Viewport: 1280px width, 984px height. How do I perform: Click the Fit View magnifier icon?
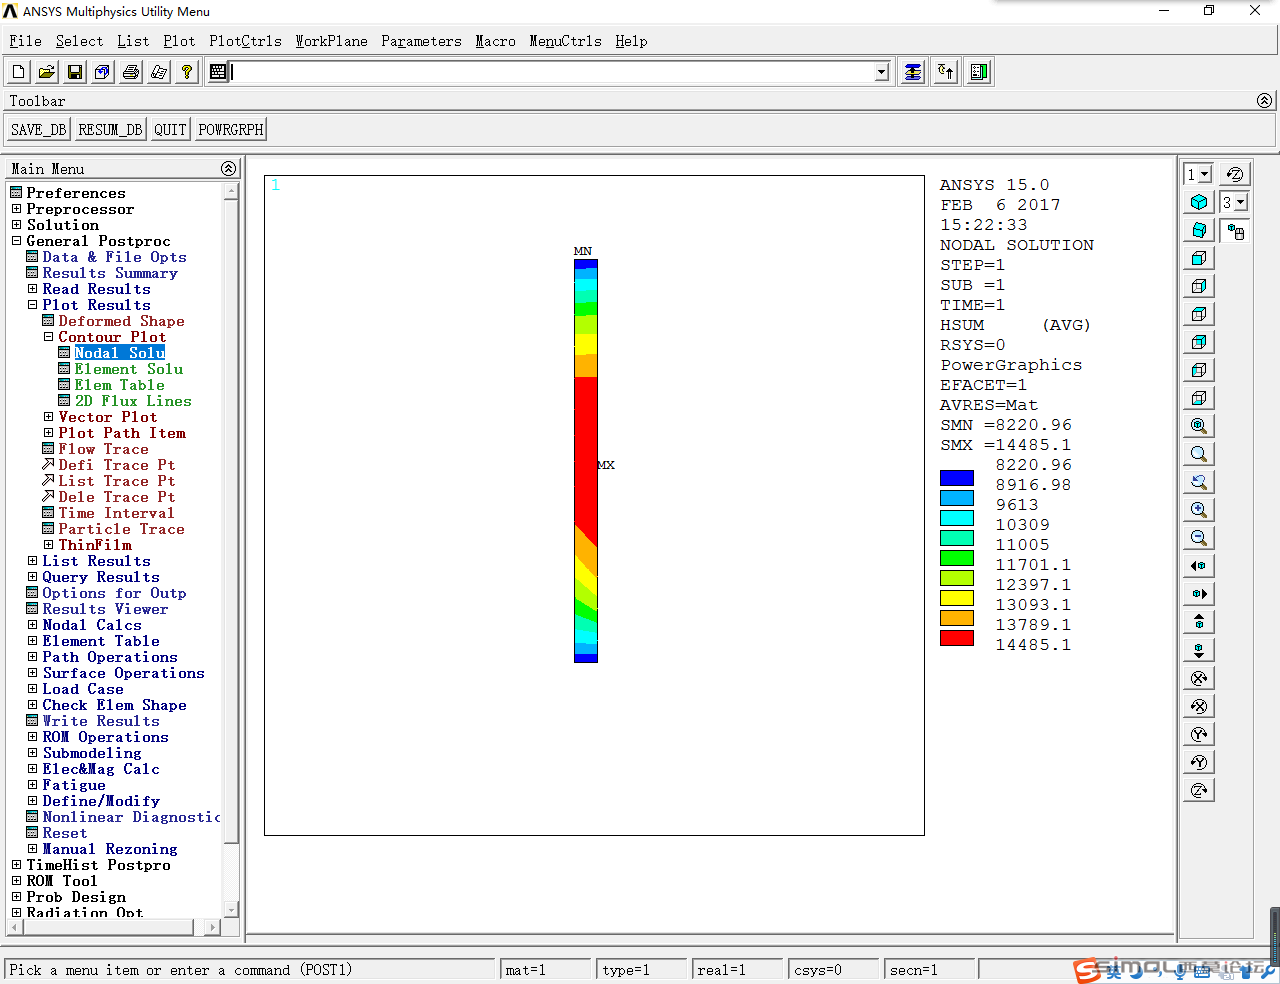1199,426
